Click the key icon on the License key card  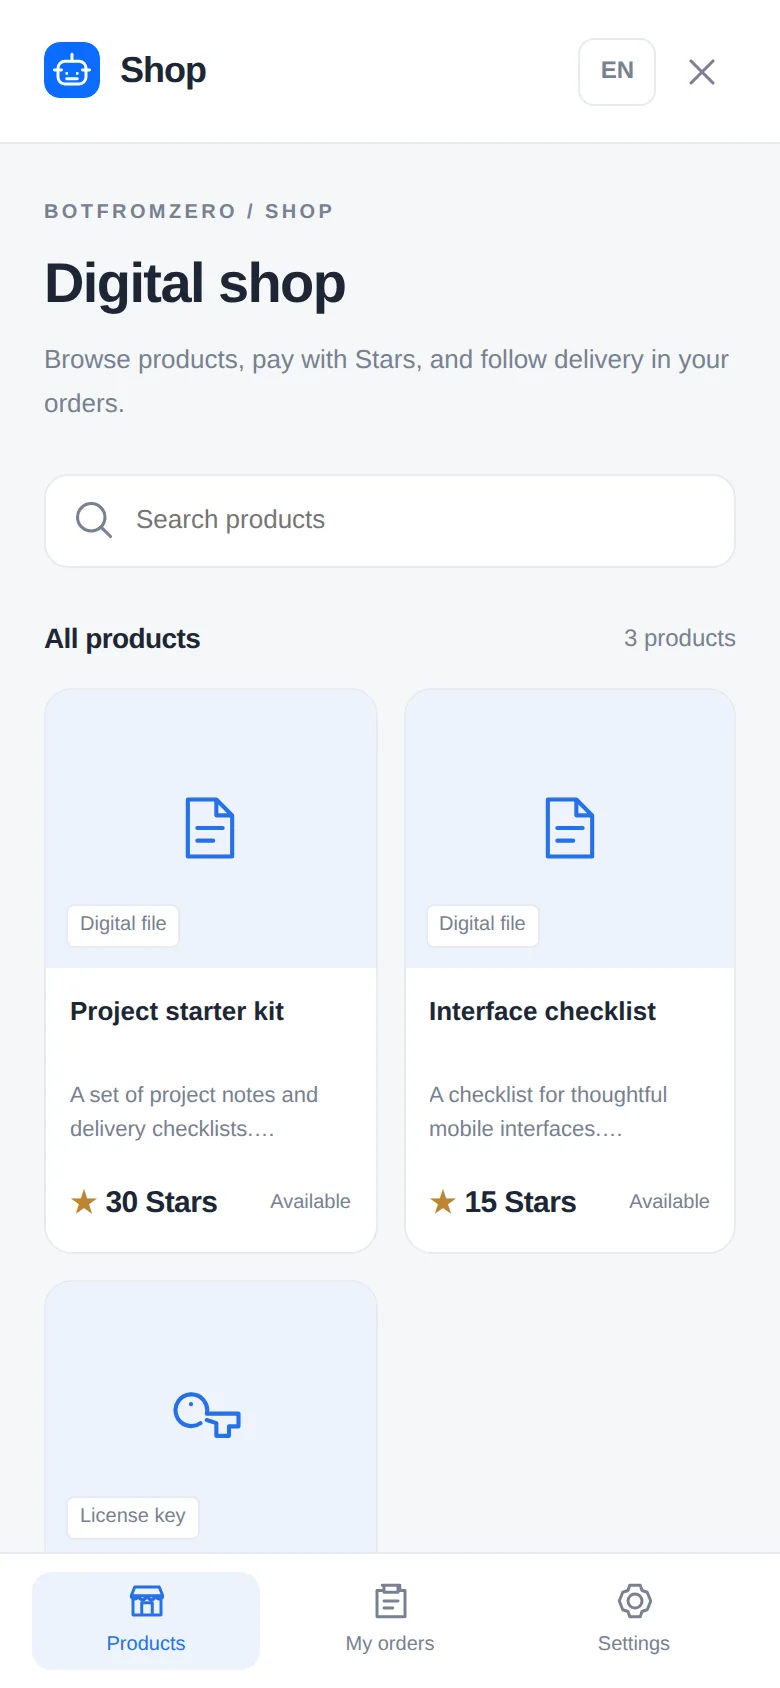207,1415
